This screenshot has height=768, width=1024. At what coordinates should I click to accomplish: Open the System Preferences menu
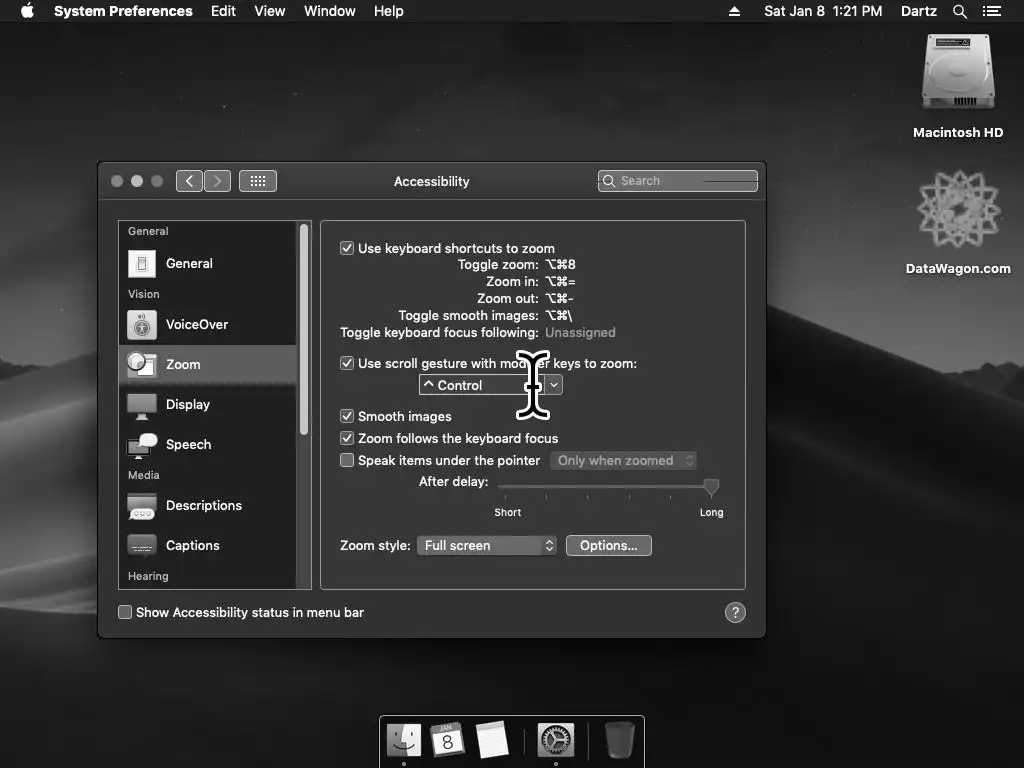pos(123,11)
